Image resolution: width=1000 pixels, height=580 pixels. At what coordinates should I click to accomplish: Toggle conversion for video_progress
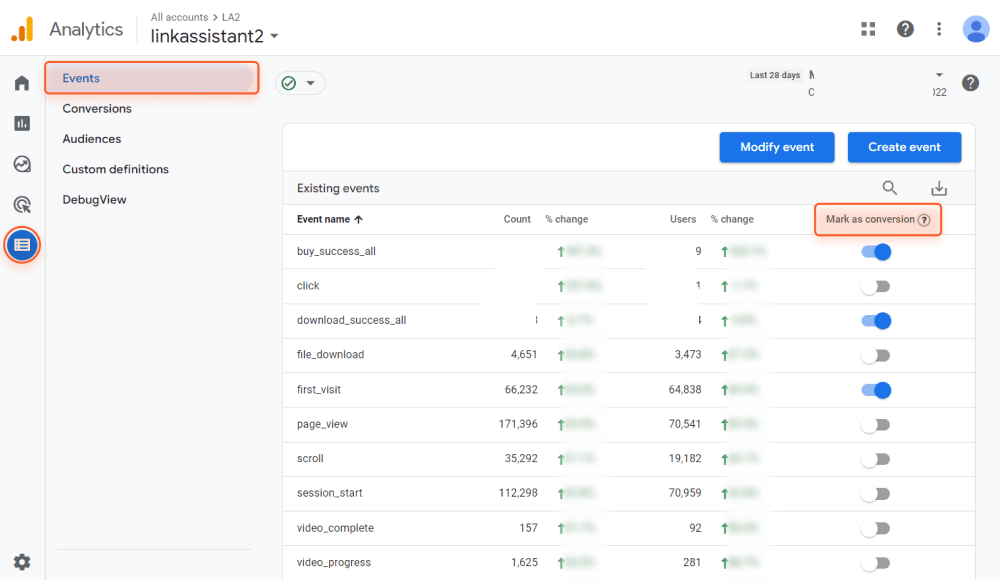point(876,563)
